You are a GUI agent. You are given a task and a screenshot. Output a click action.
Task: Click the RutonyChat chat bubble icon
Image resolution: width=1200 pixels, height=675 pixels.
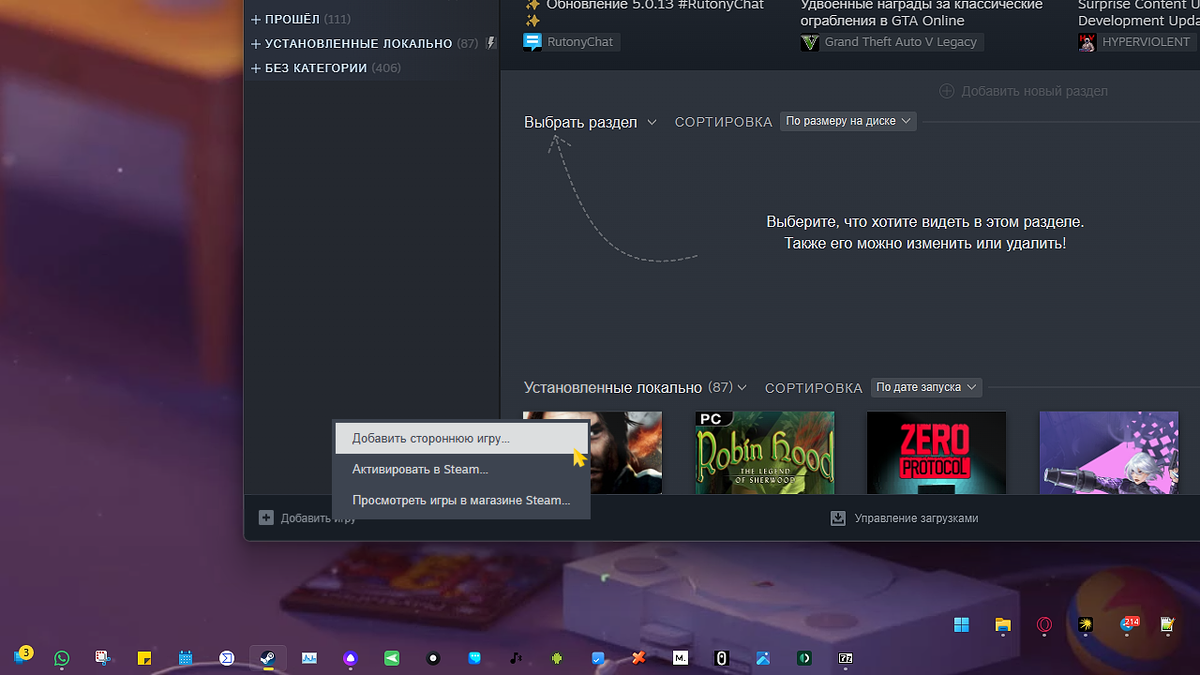(532, 42)
